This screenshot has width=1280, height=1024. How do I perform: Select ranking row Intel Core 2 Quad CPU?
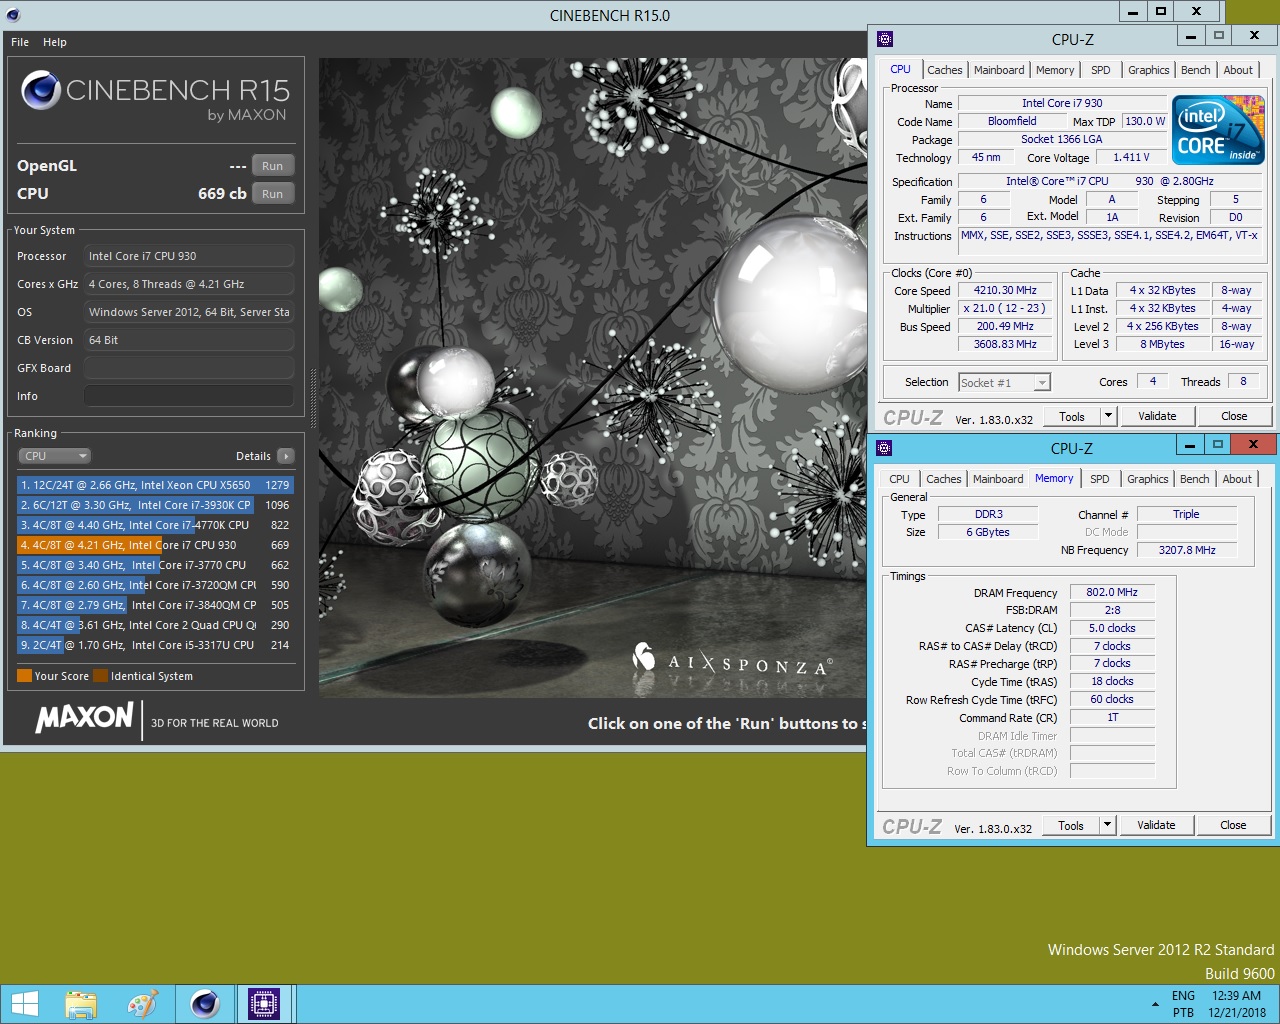(155, 625)
